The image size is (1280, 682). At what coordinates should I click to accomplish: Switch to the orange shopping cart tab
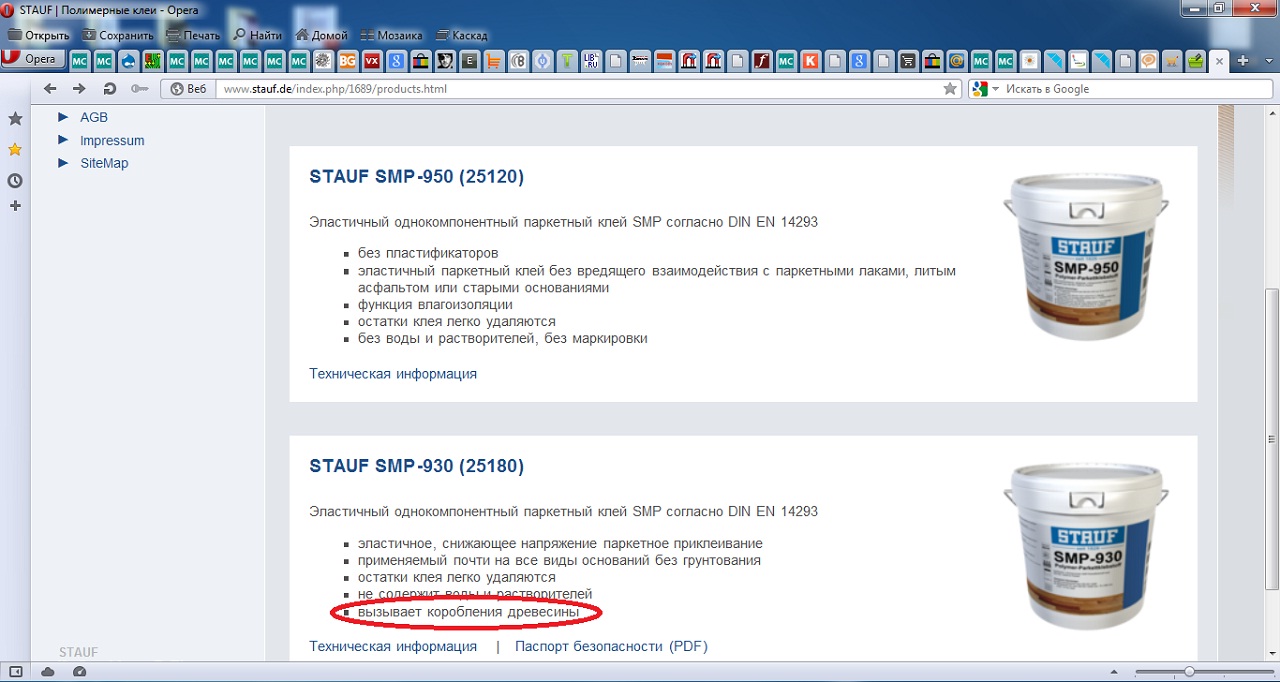click(x=493, y=61)
